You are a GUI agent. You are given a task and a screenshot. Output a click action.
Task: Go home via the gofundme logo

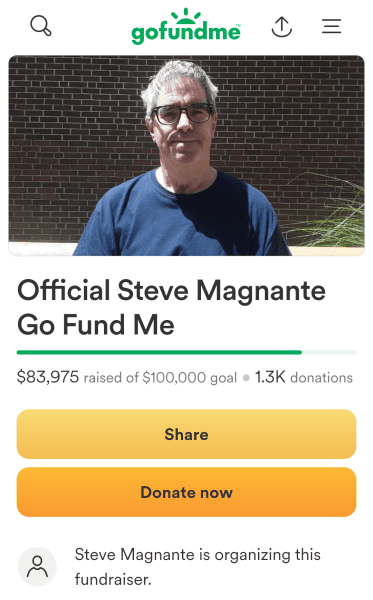186,26
